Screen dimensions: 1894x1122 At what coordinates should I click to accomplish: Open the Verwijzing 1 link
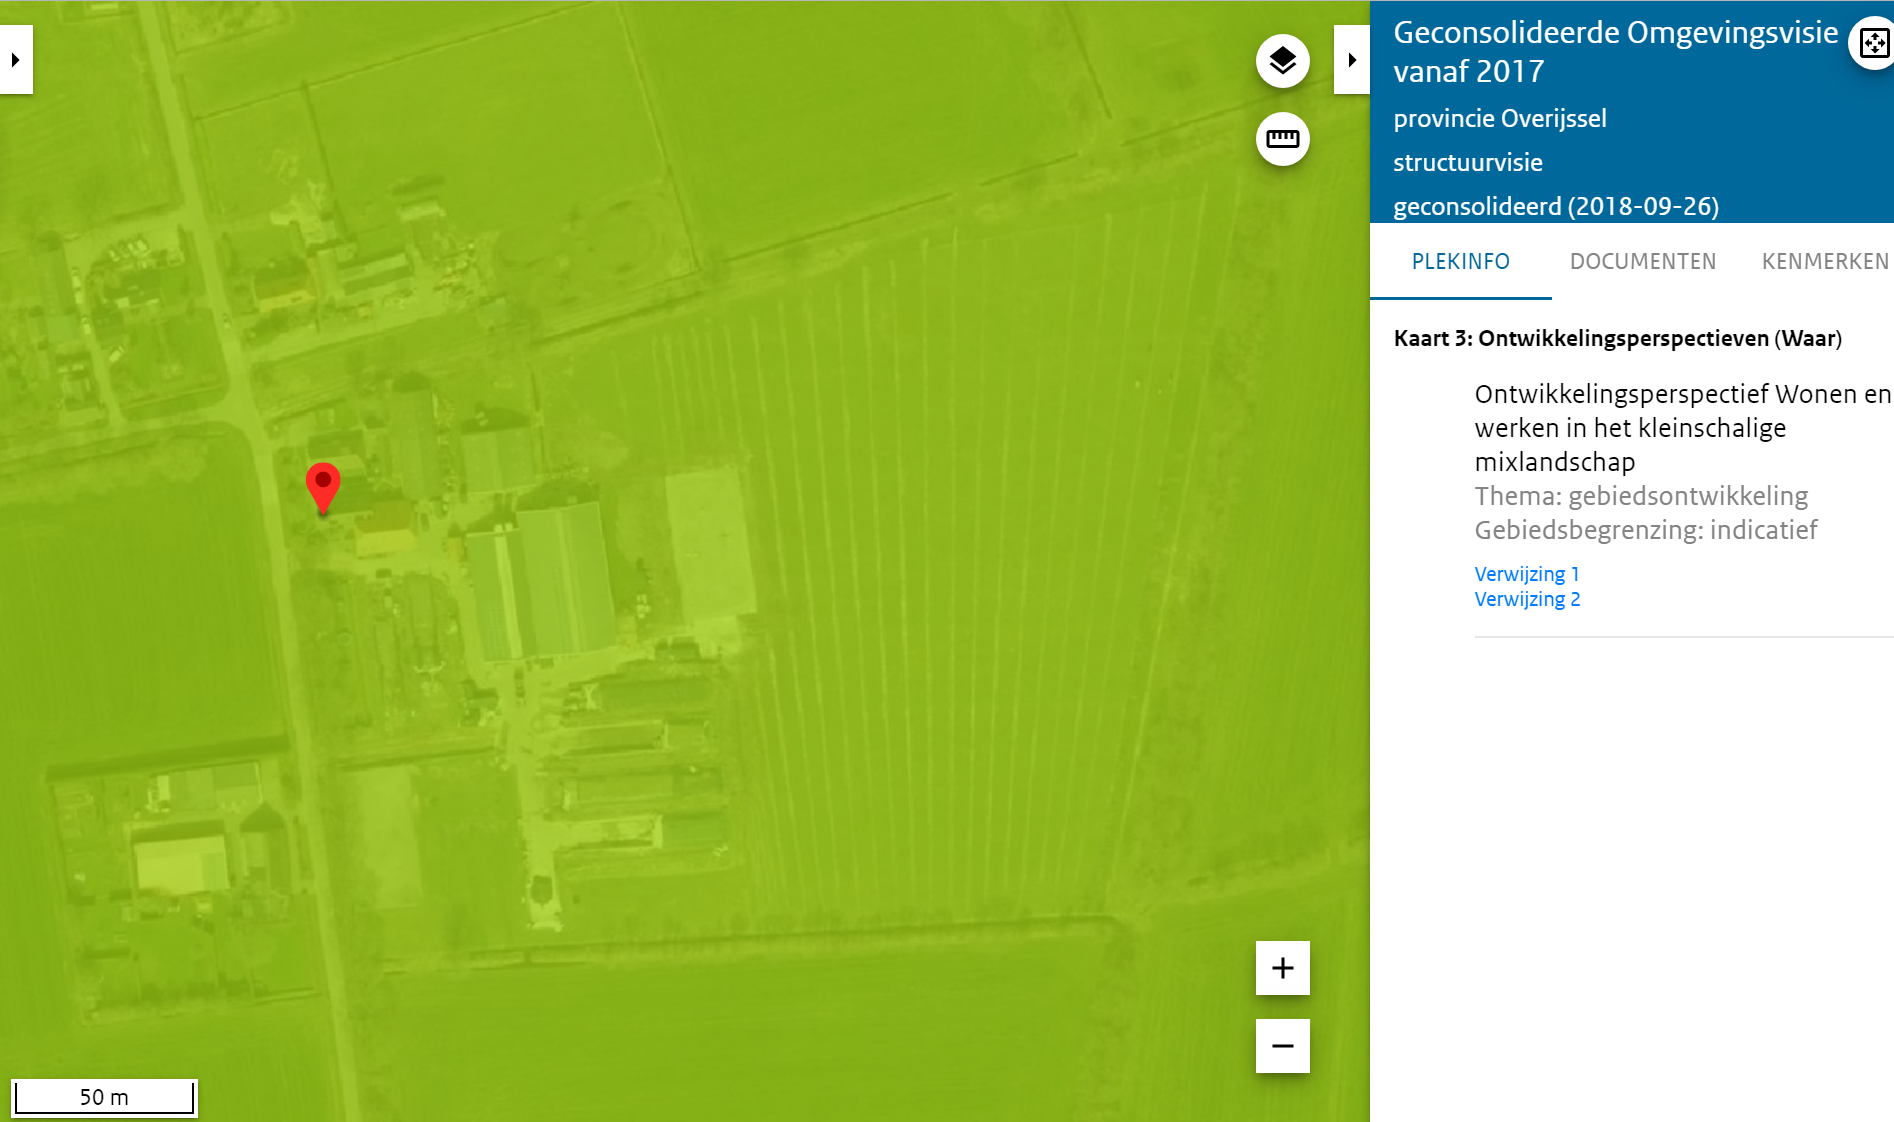pyautogui.click(x=1527, y=574)
